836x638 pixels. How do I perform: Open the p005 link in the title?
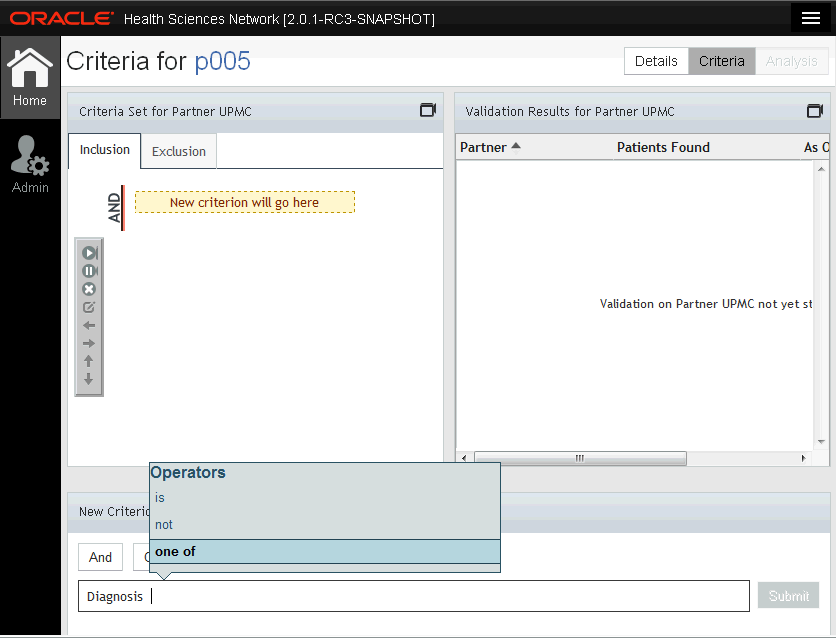click(x=222, y=61)
